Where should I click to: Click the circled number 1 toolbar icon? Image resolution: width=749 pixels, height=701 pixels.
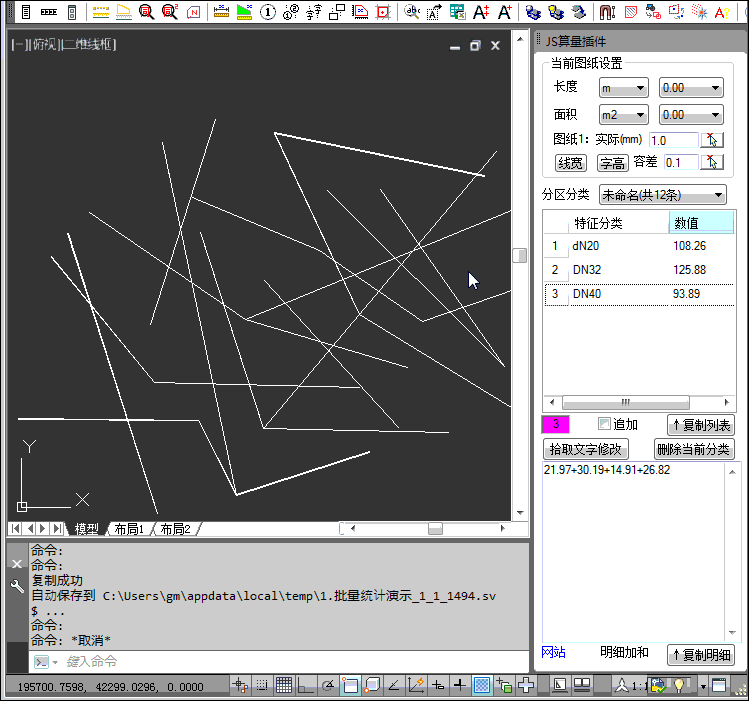coord(267,12)
